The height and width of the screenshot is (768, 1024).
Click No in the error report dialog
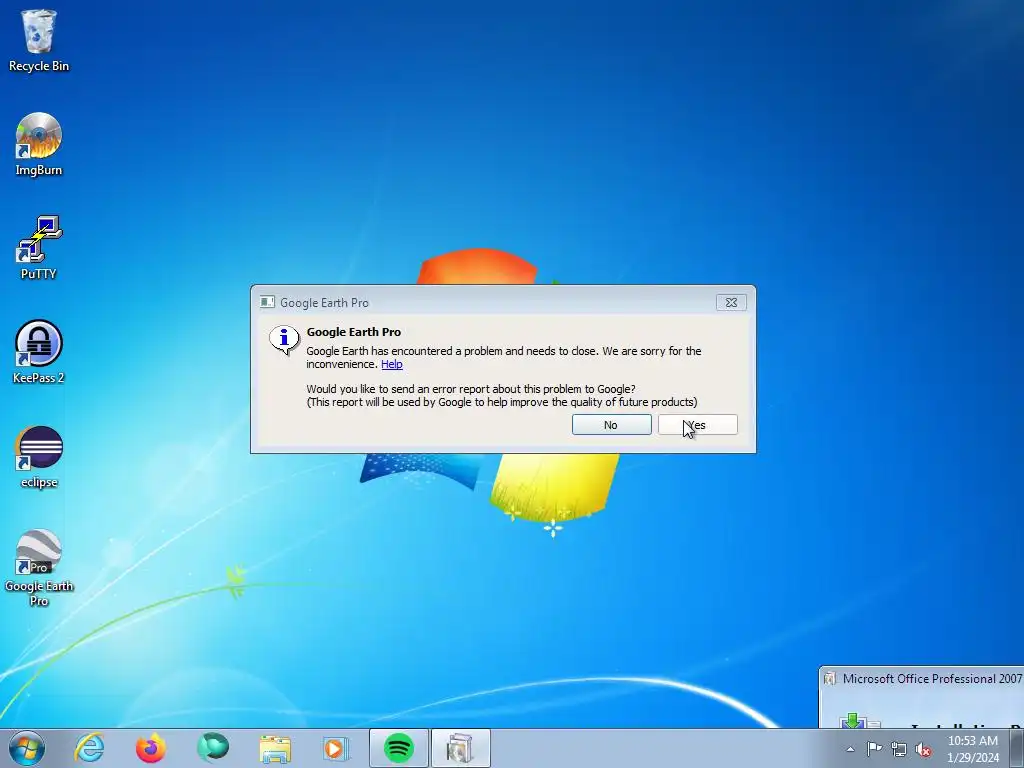[x=611, y=424]
